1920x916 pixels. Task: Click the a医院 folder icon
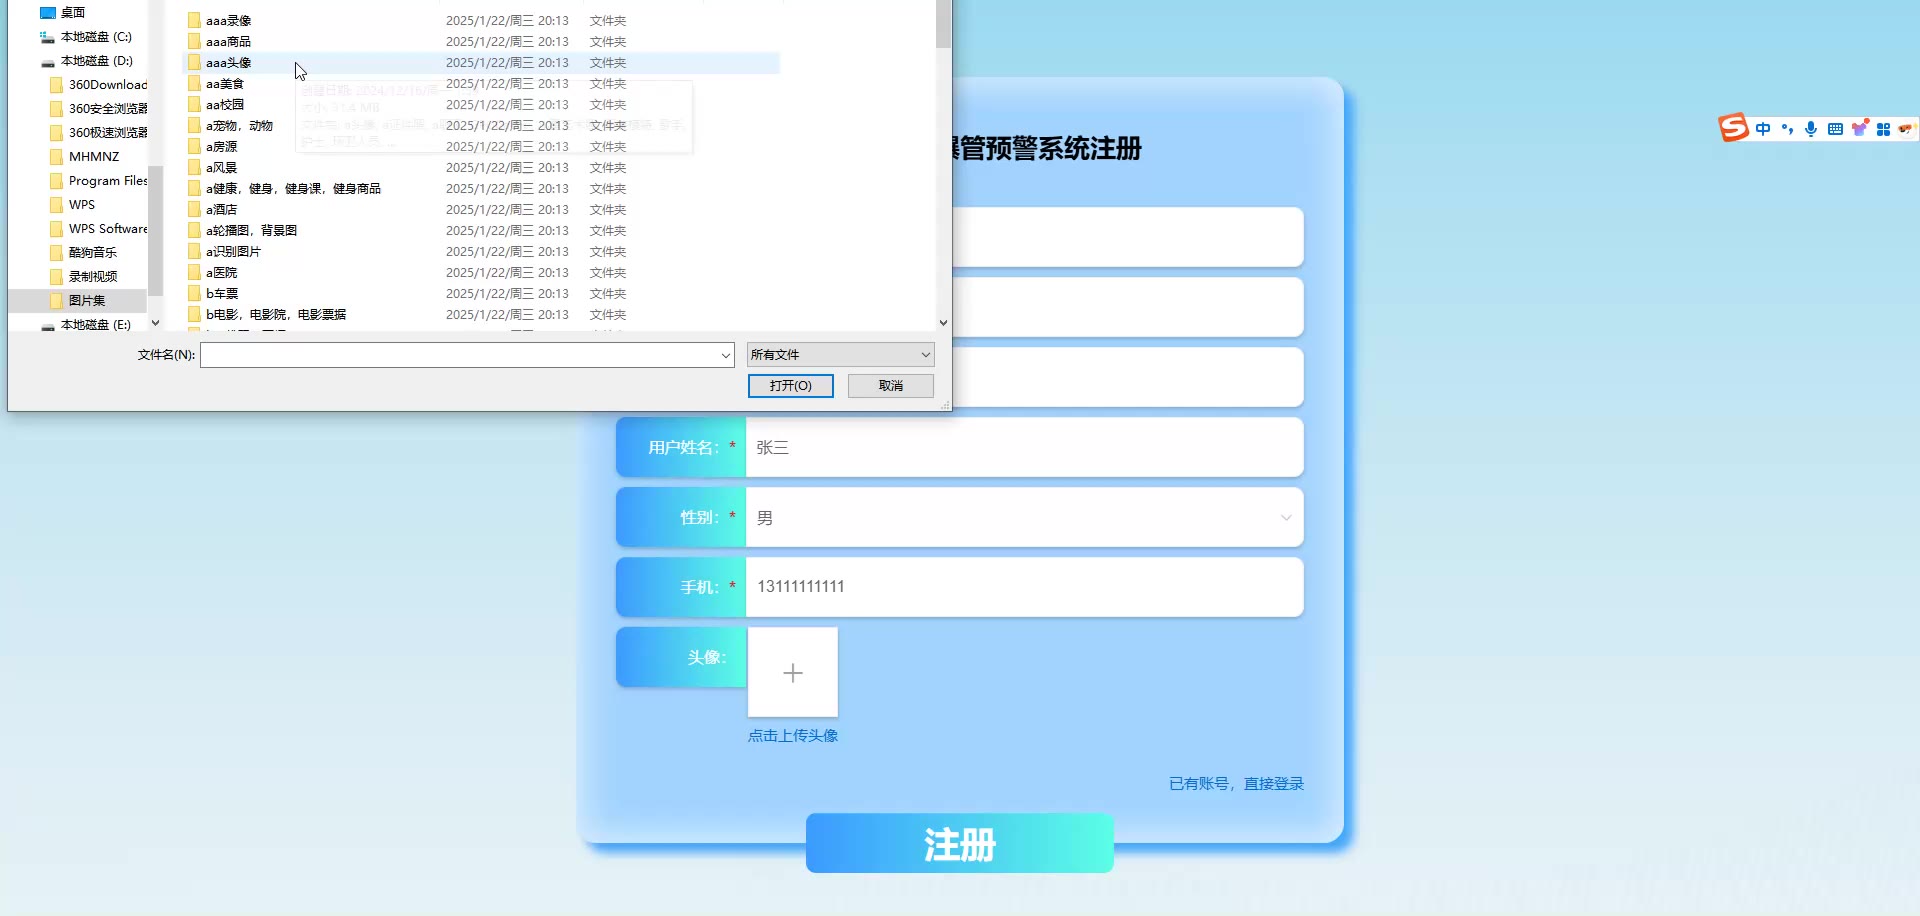[194, 272]
